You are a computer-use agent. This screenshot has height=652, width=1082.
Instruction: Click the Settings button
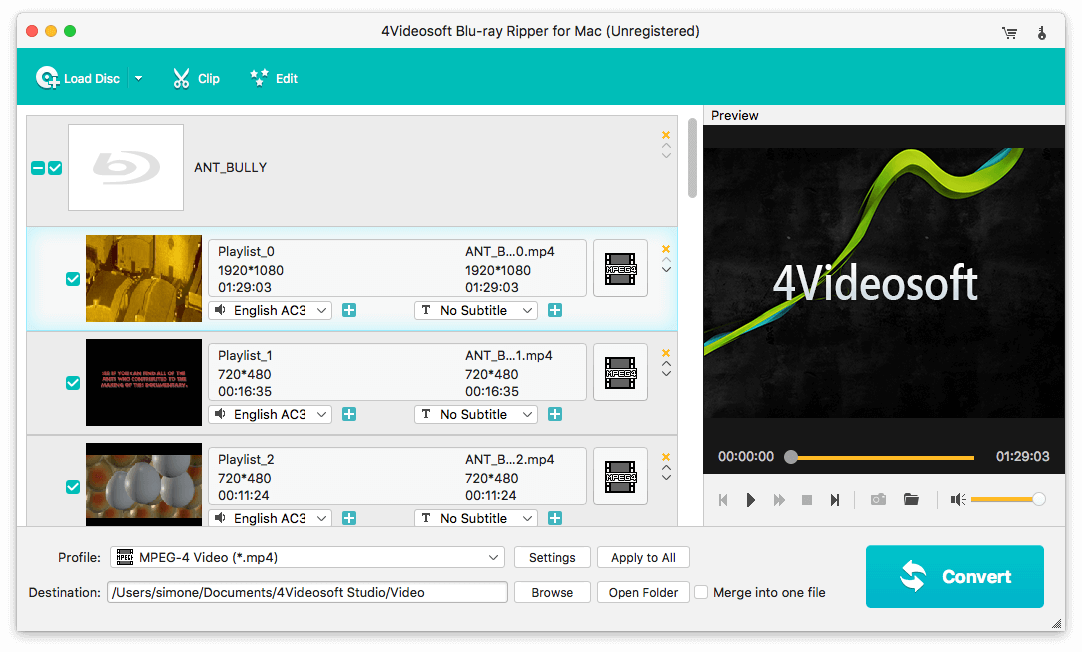(x=552, y=557)
